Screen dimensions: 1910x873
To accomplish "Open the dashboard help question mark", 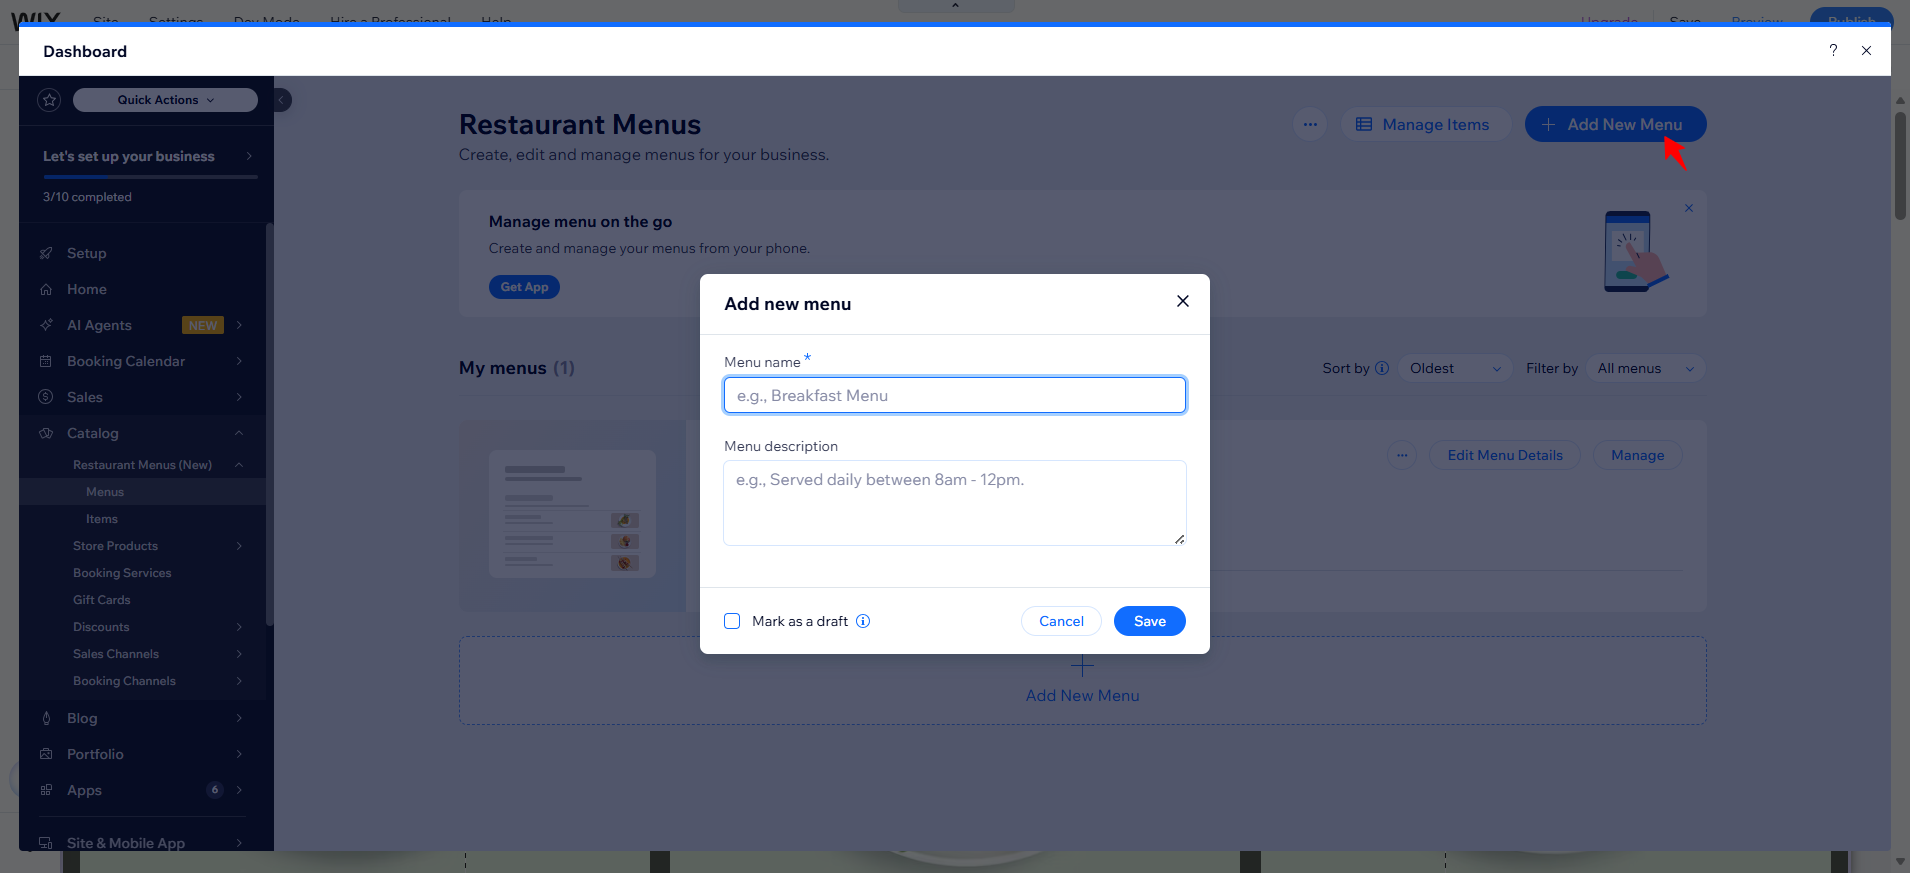I will (1833, 50).
